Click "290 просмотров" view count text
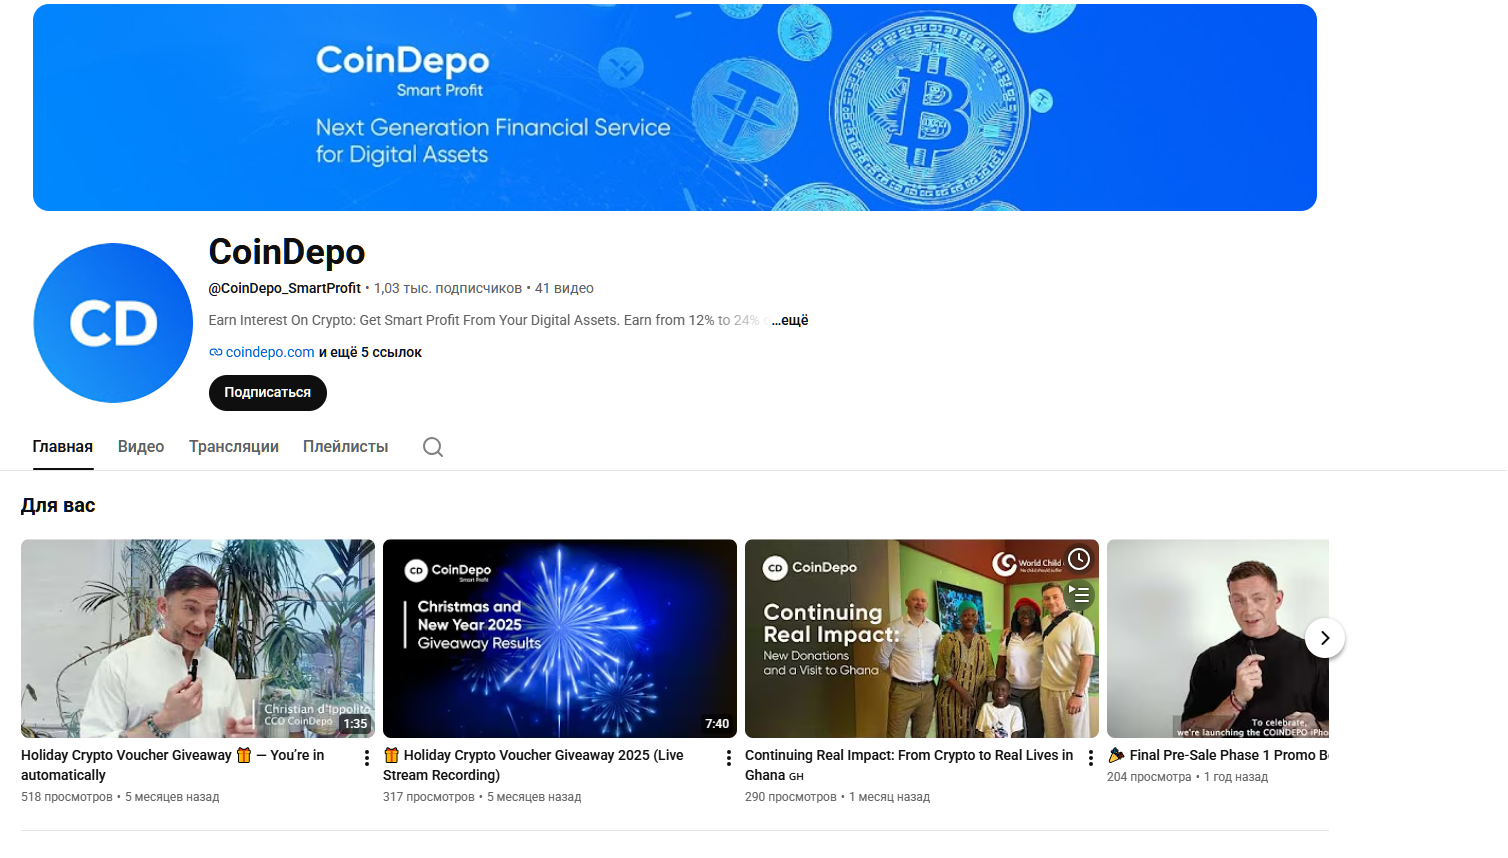 click(791, 797)
